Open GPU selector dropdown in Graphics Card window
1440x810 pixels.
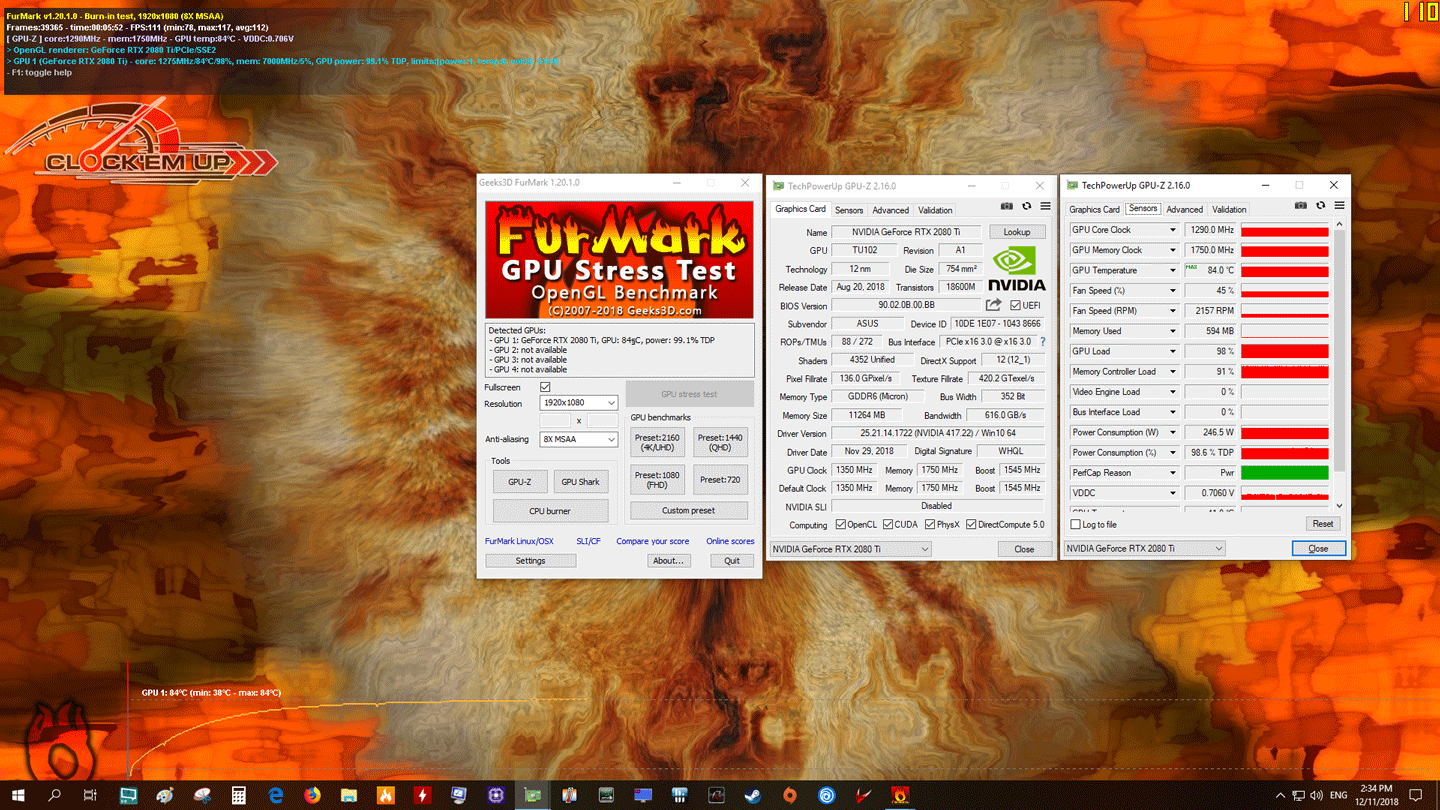coord(851,548)
